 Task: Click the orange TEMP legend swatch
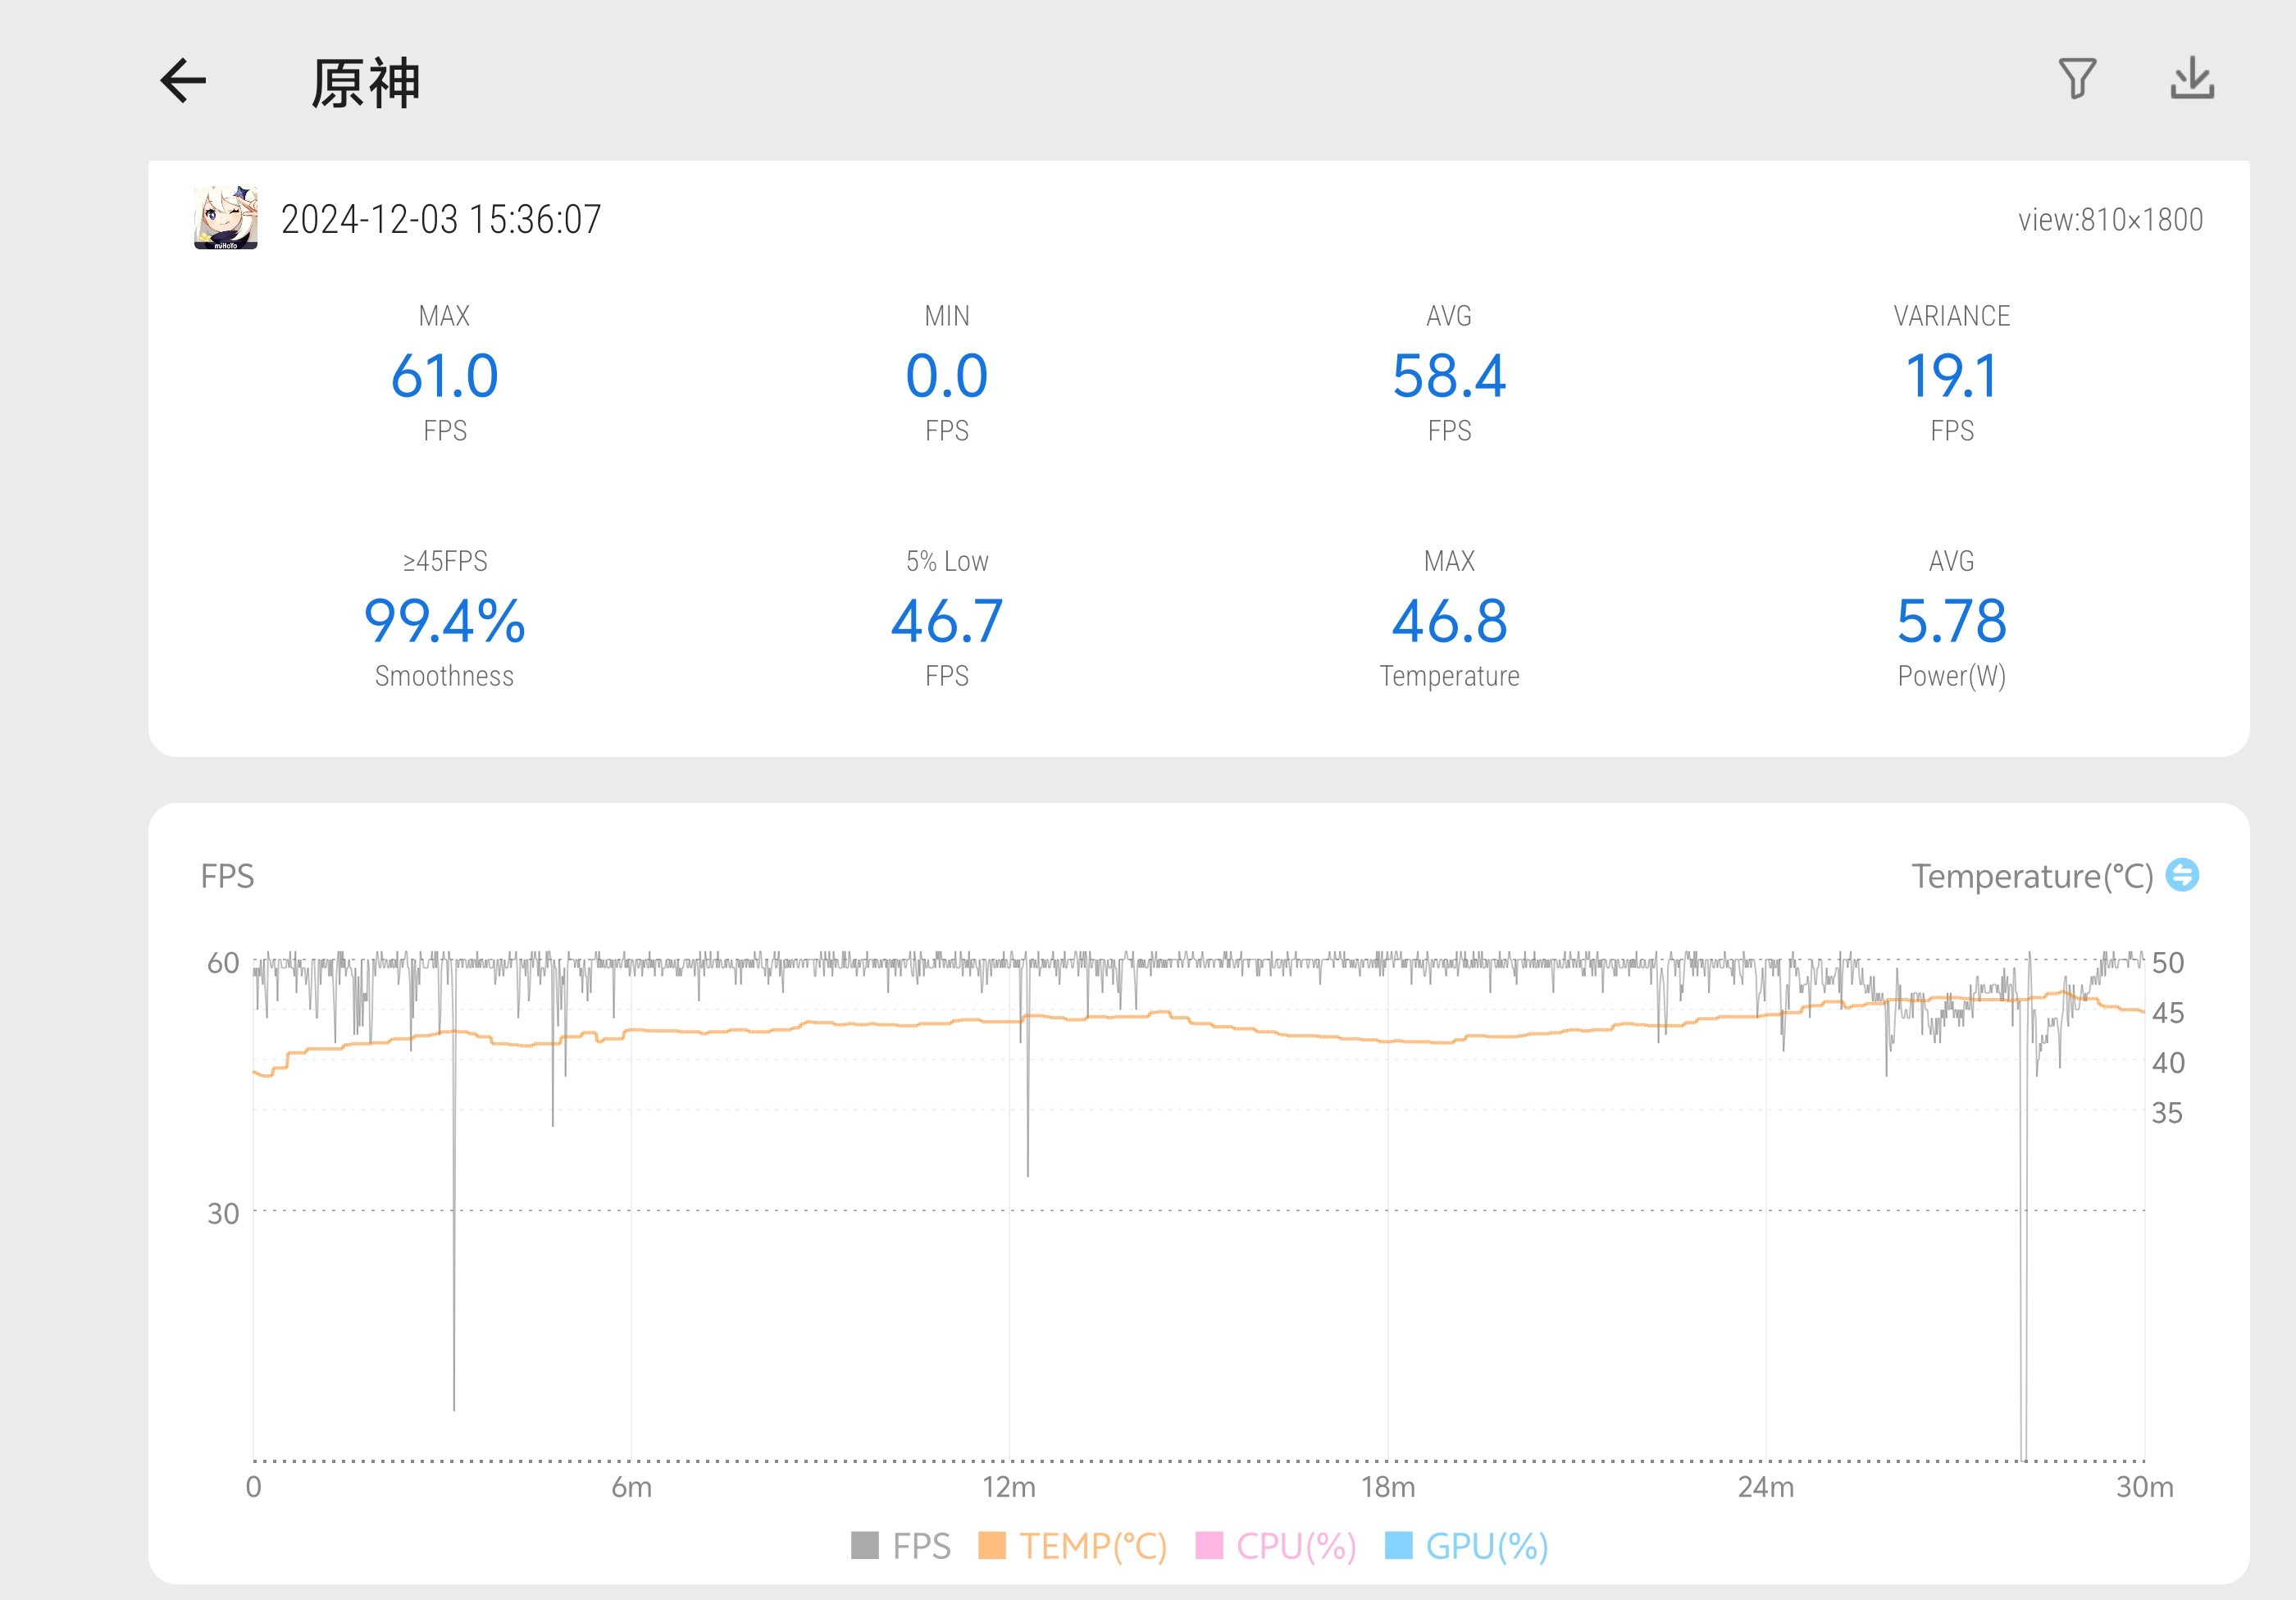[991, 1545]
